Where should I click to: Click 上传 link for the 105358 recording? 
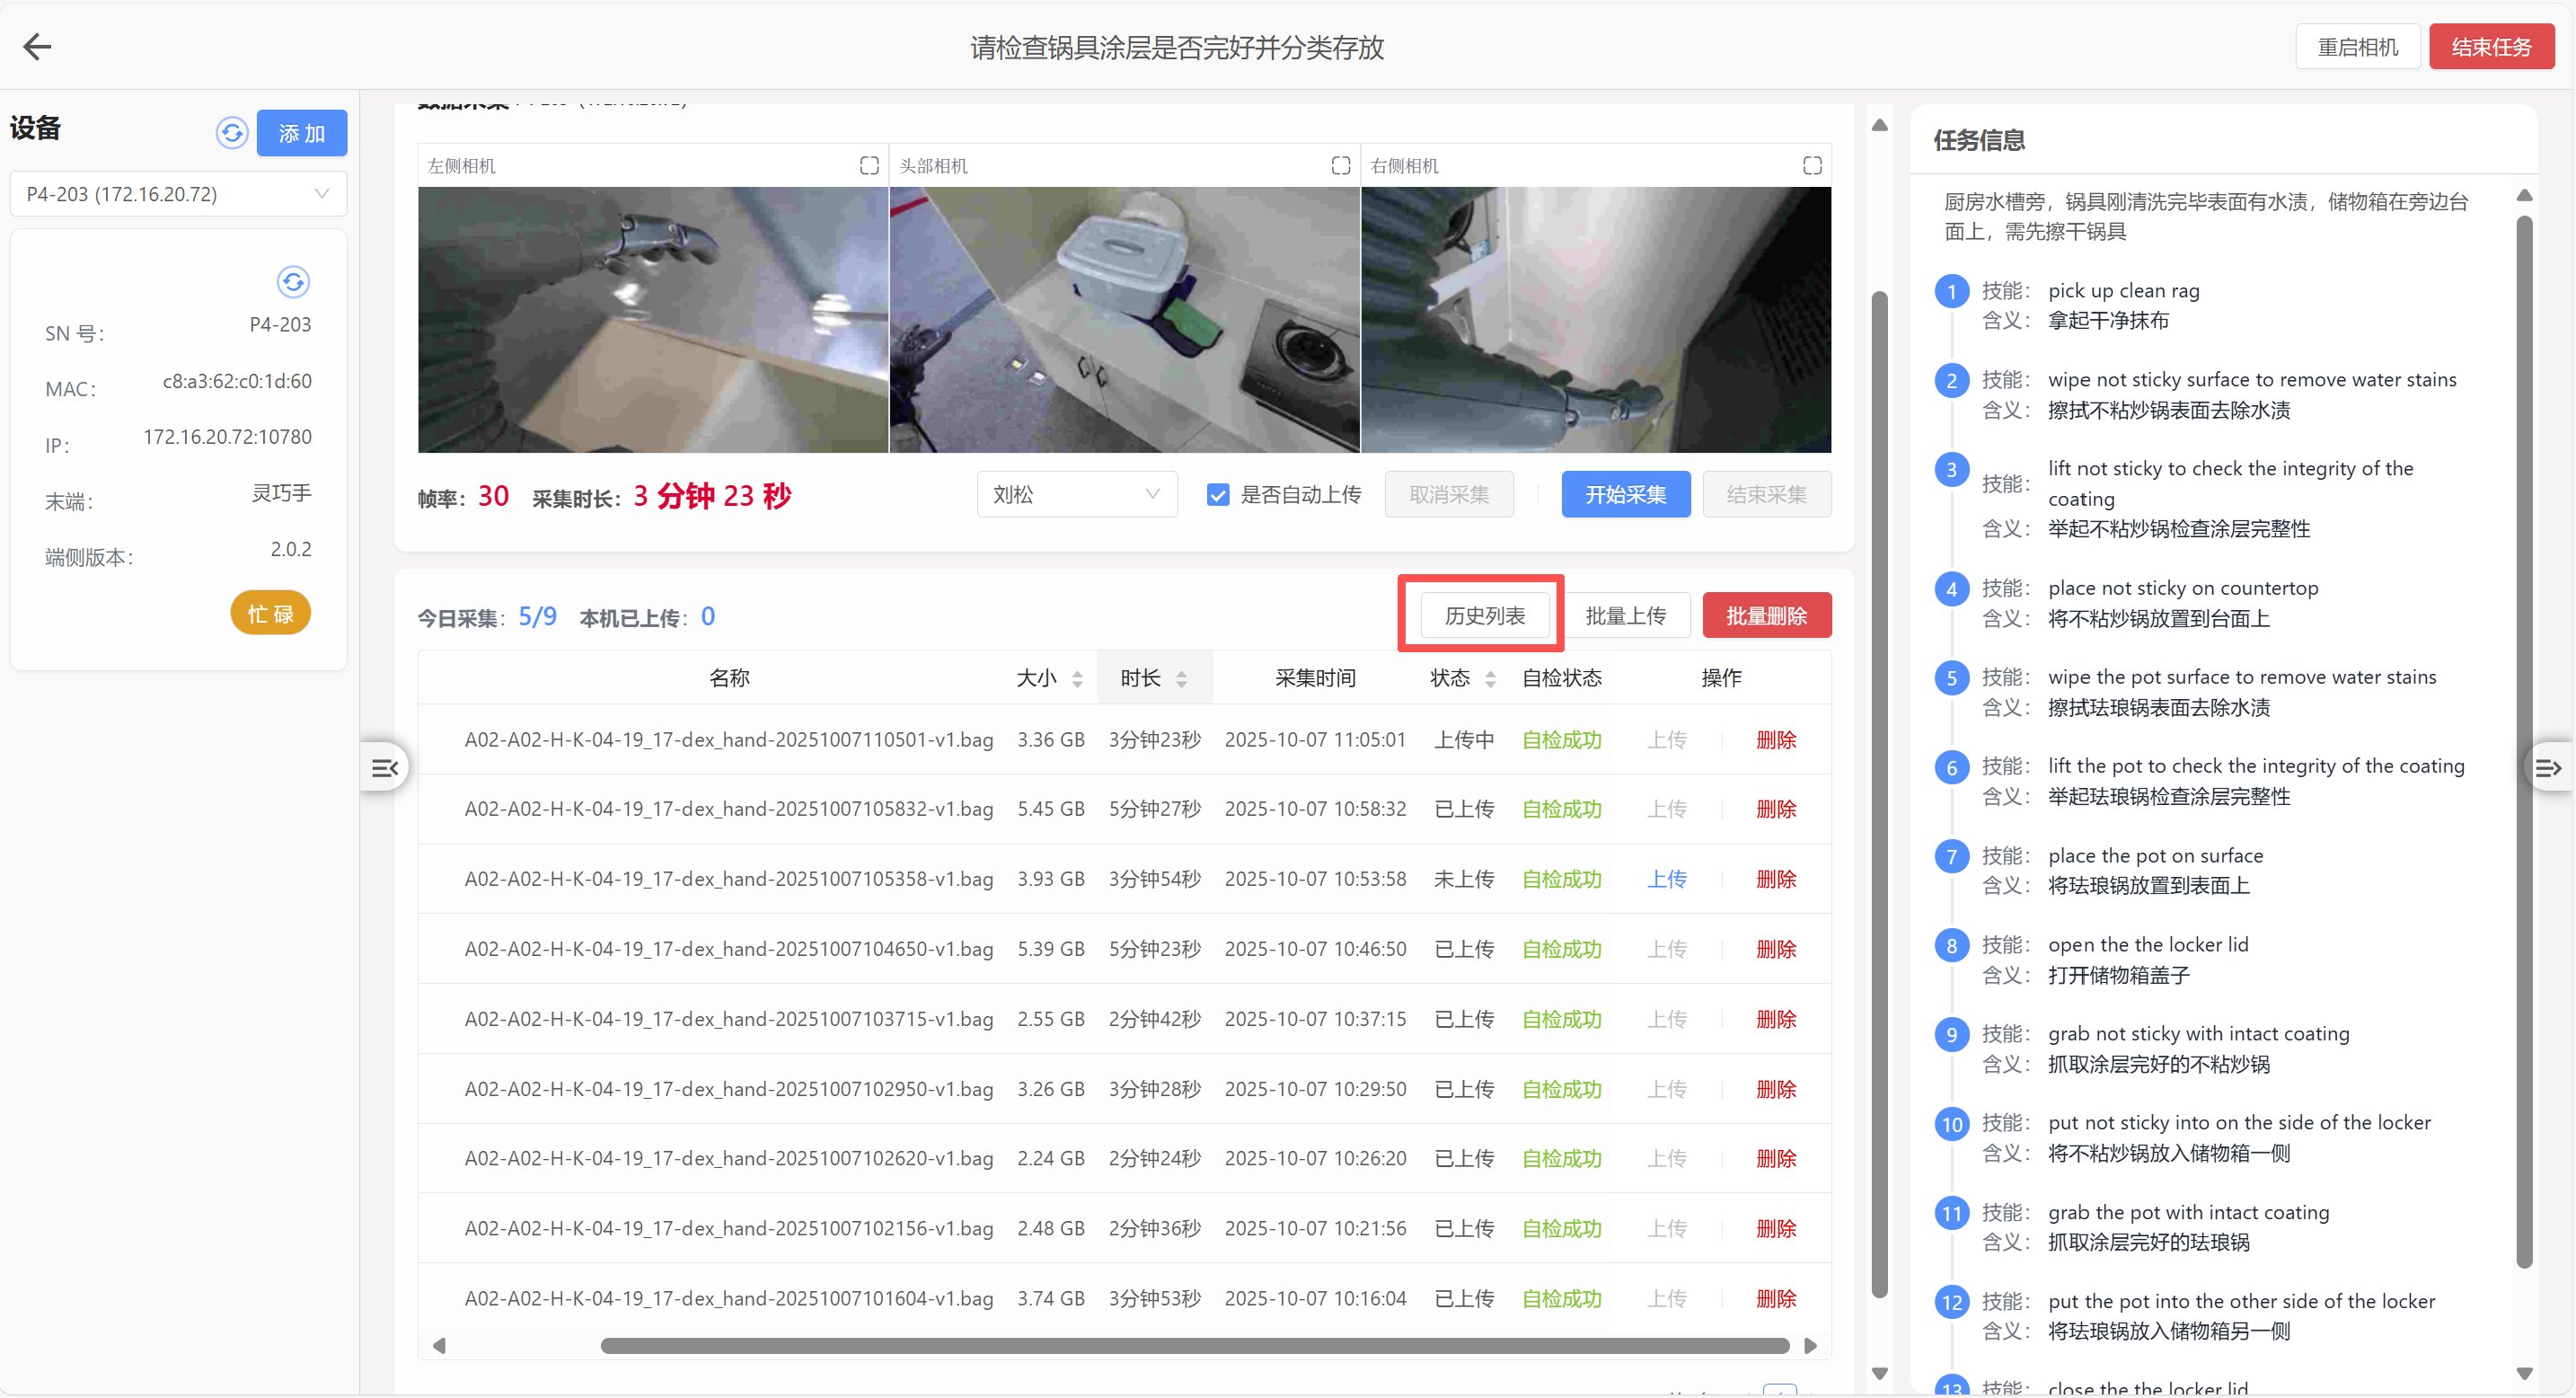[x=1666, y=879]
